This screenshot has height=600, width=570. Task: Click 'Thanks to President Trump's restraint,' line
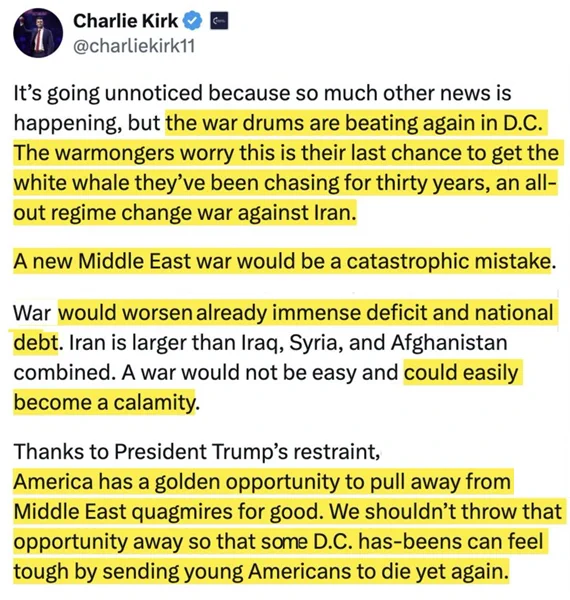click(x=197, y=451)
